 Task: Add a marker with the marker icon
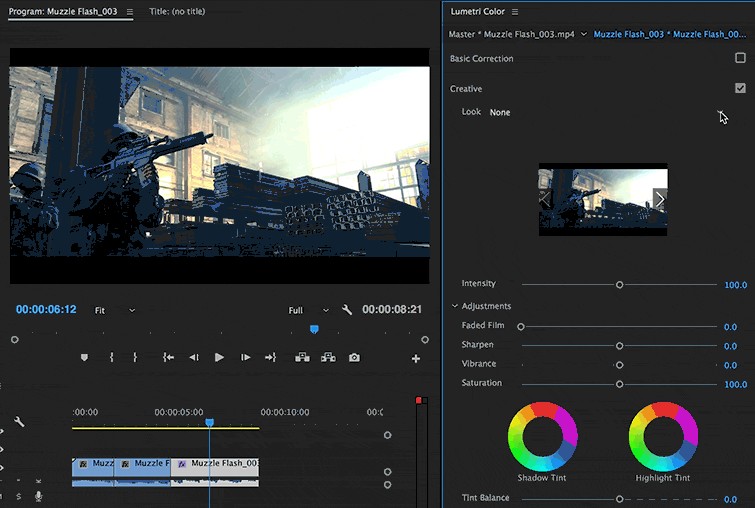[84, 357]
